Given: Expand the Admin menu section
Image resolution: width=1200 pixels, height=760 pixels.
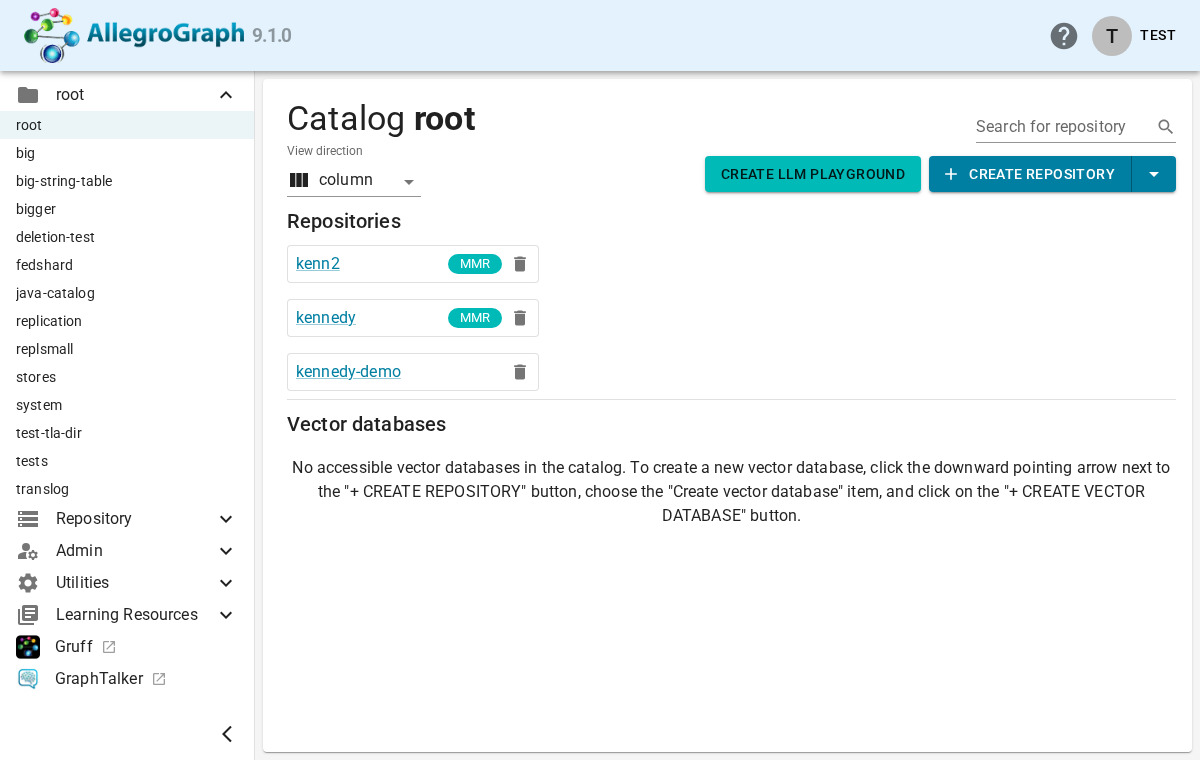Looking at the screenshot, I should [x=226, y=551].
